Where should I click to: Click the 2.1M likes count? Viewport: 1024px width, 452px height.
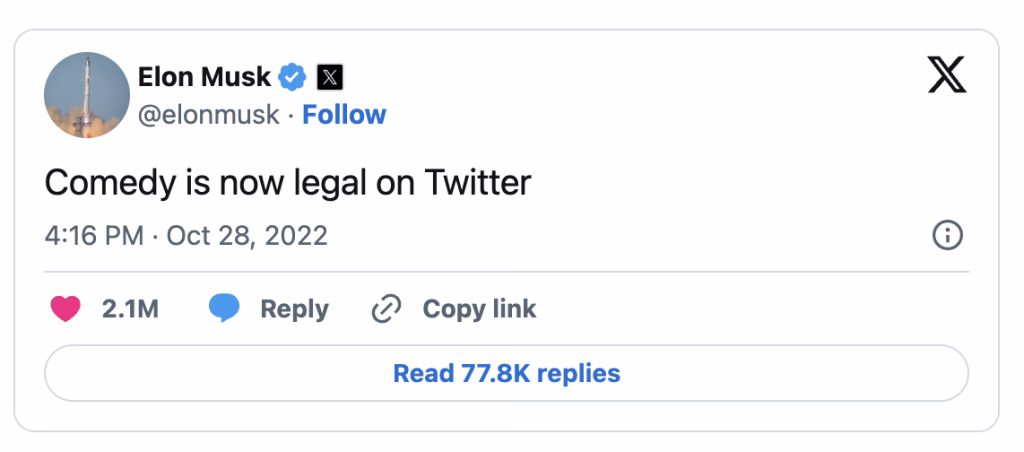pos(130,309)
